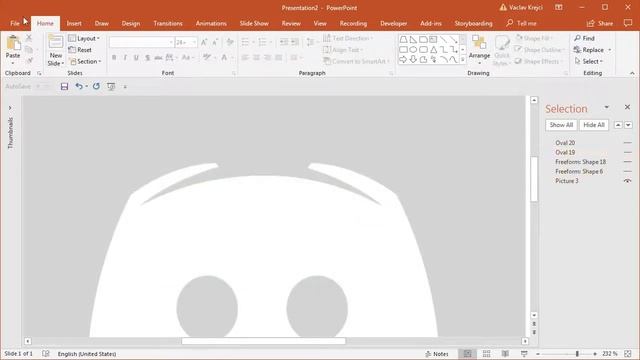640x360 pixels.
Task: Click the Bold formatting icon
Action: pyautogui.click(x=114, y=58)
